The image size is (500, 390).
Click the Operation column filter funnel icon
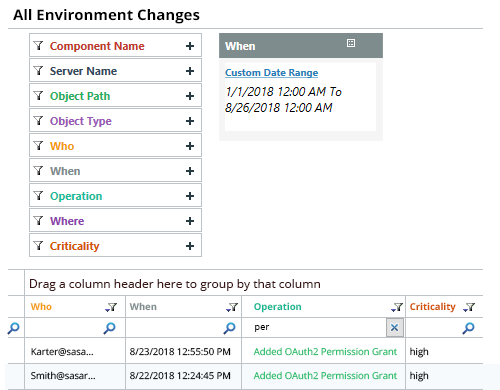click(x=397, y=307)
